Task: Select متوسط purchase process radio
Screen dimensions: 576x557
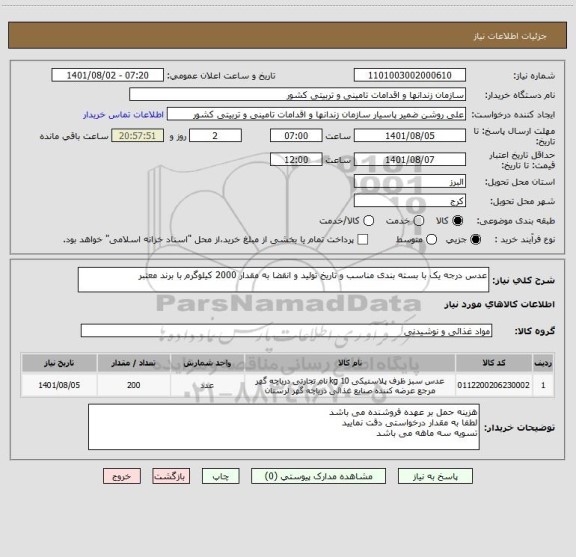Action: point(431,240)
